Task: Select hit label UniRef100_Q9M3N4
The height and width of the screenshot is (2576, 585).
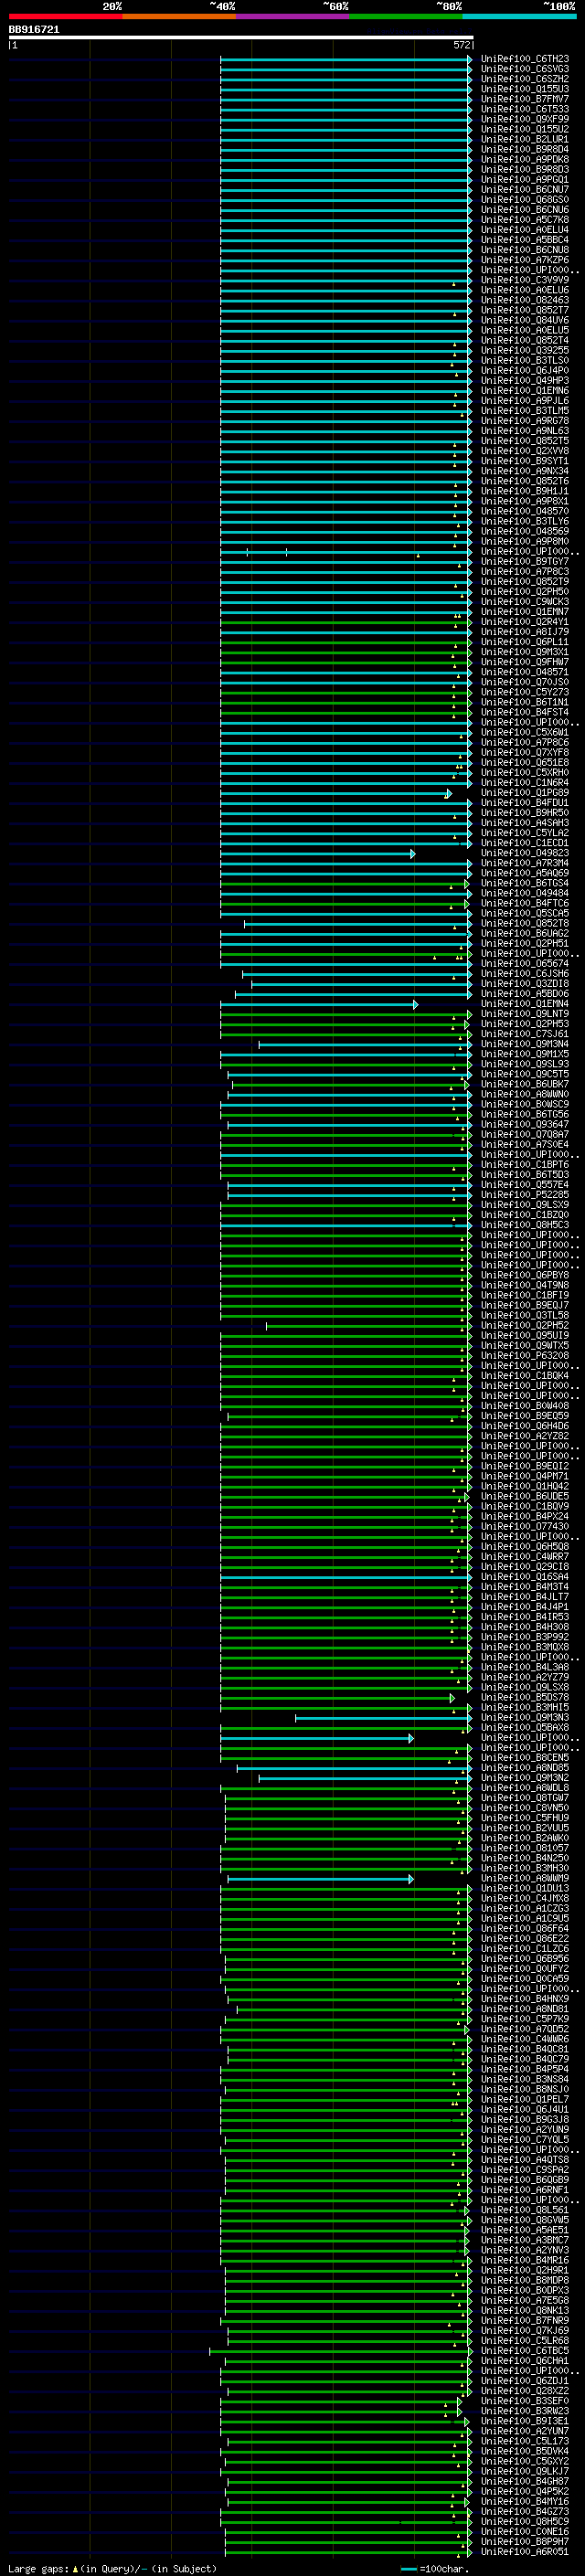Action: 525,1044
